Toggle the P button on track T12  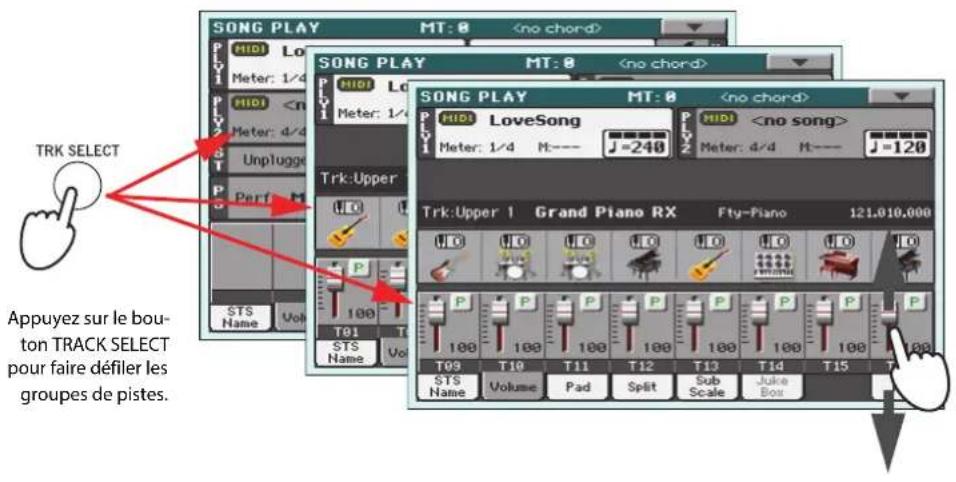[x=654, y=302]
